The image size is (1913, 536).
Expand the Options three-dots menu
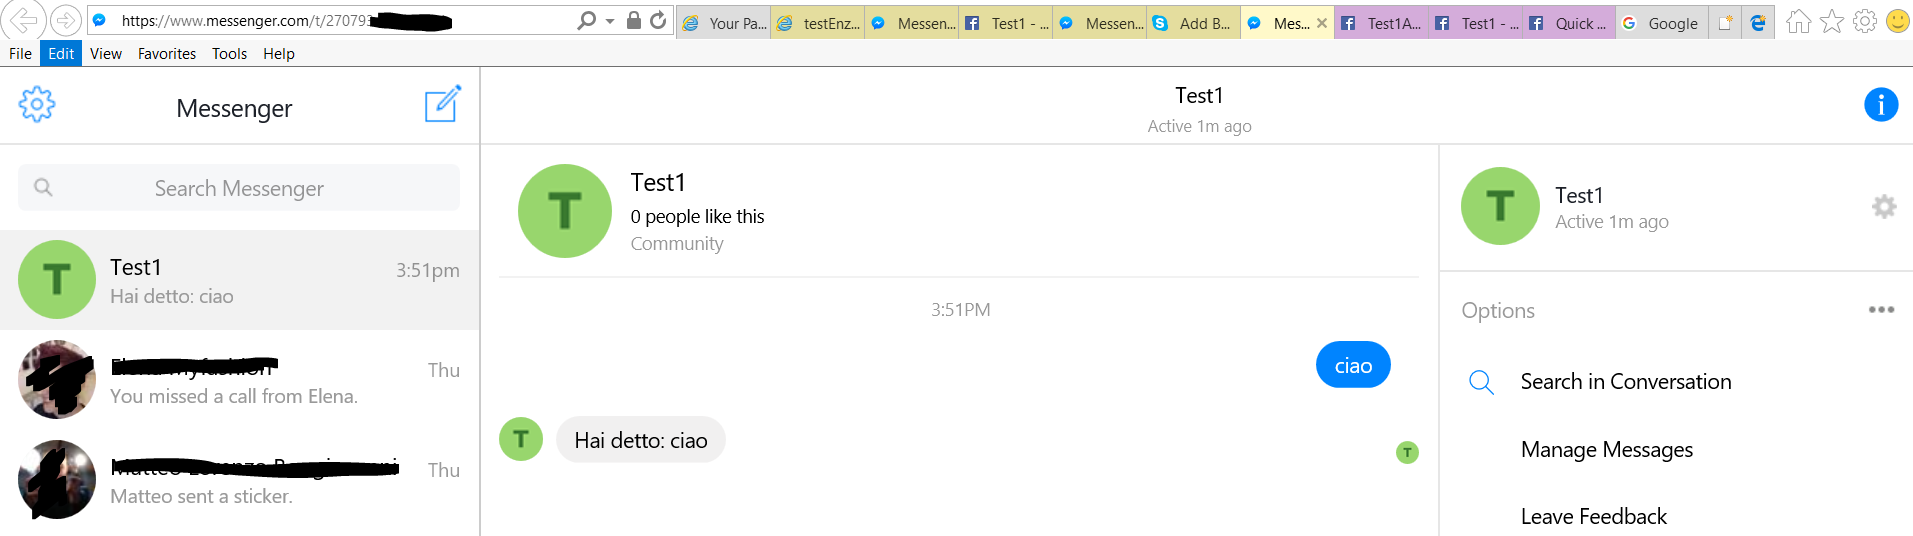click(x=1880, y=310)
